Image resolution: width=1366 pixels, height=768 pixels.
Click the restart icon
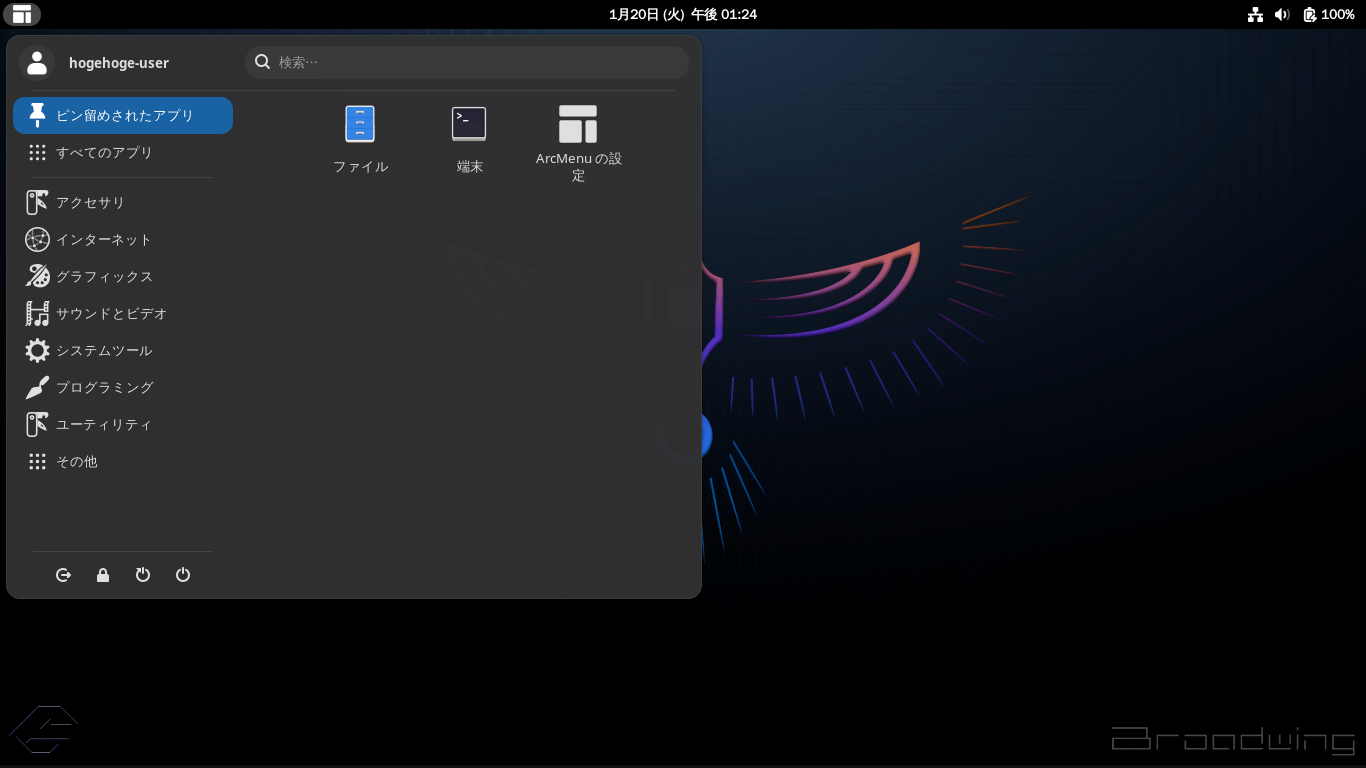click(x=143, y=575)
